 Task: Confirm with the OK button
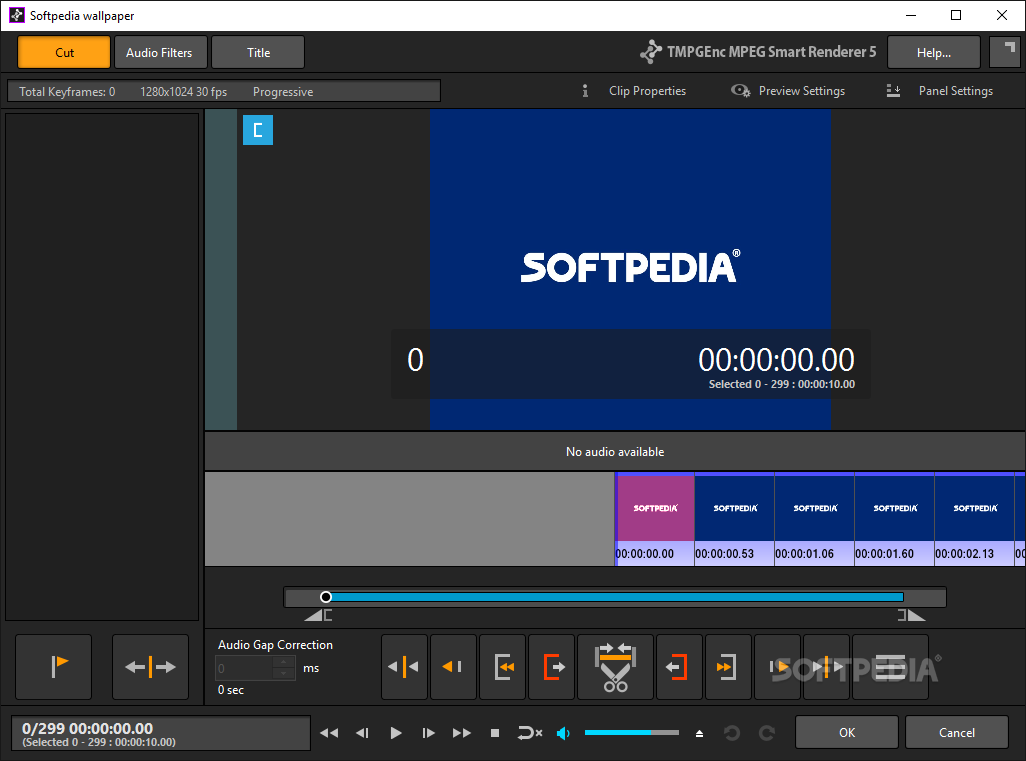(x=847, y=732)
